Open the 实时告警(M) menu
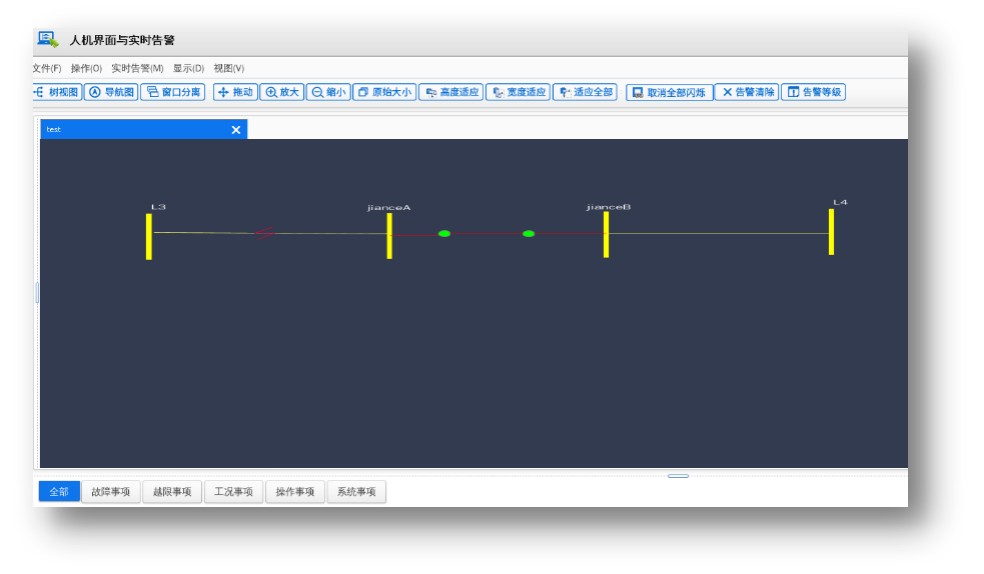 137,68
